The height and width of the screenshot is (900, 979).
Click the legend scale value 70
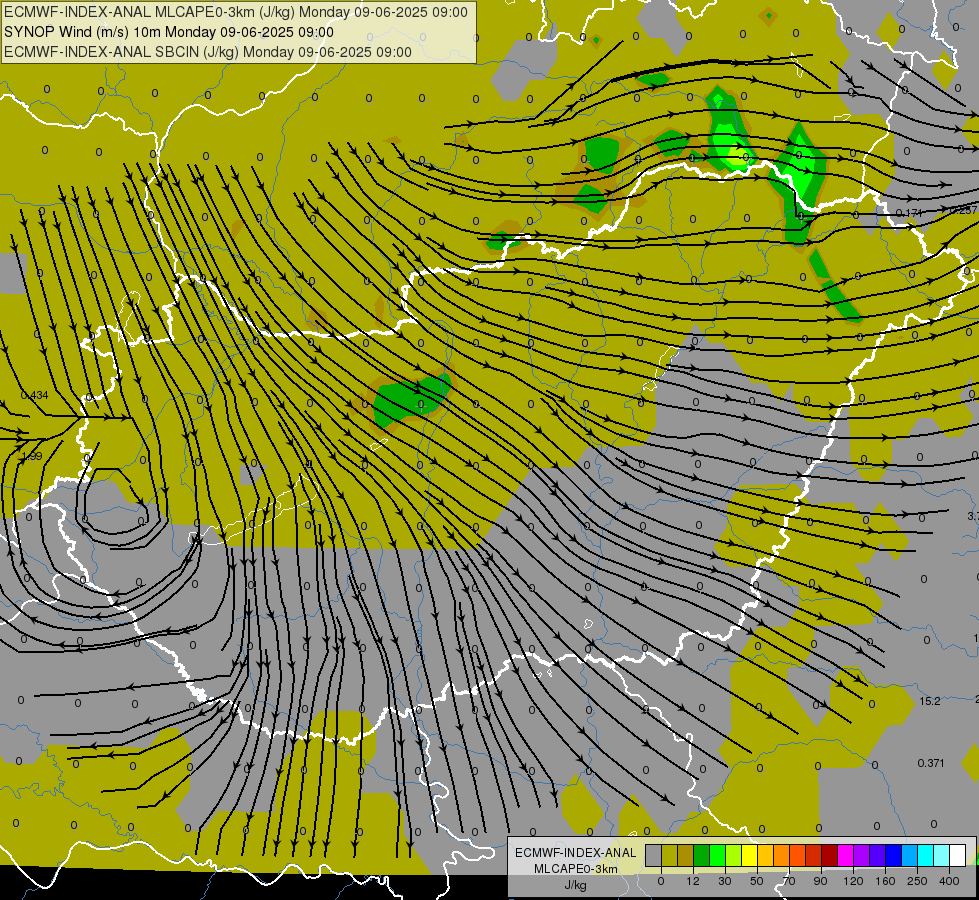789,881
